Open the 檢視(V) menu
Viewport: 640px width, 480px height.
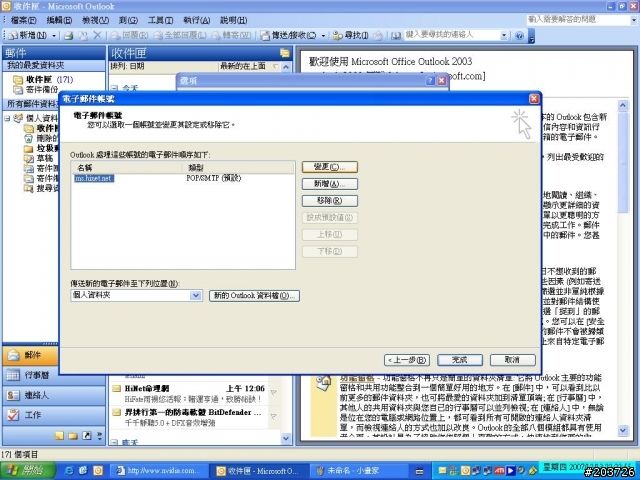(x=95, y=20)
